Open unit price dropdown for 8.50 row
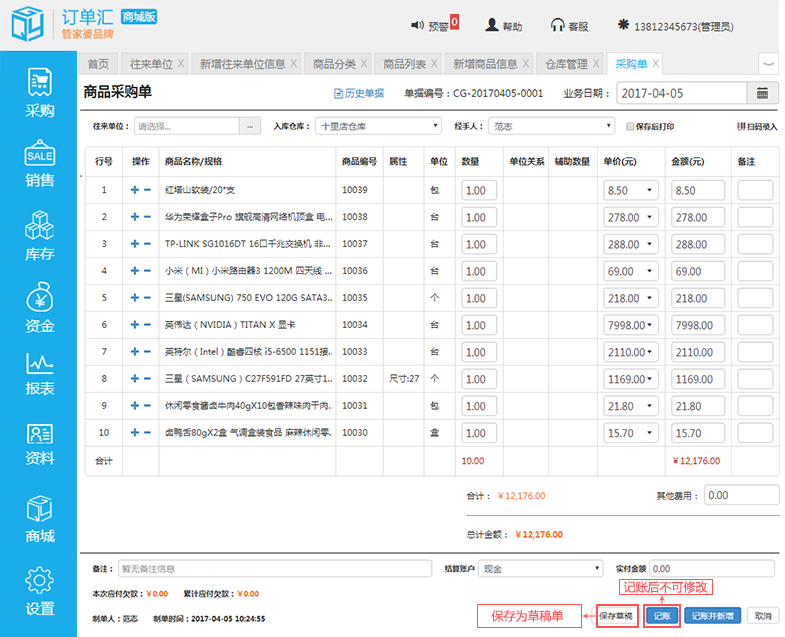785x637 pixels. point(649,190)
